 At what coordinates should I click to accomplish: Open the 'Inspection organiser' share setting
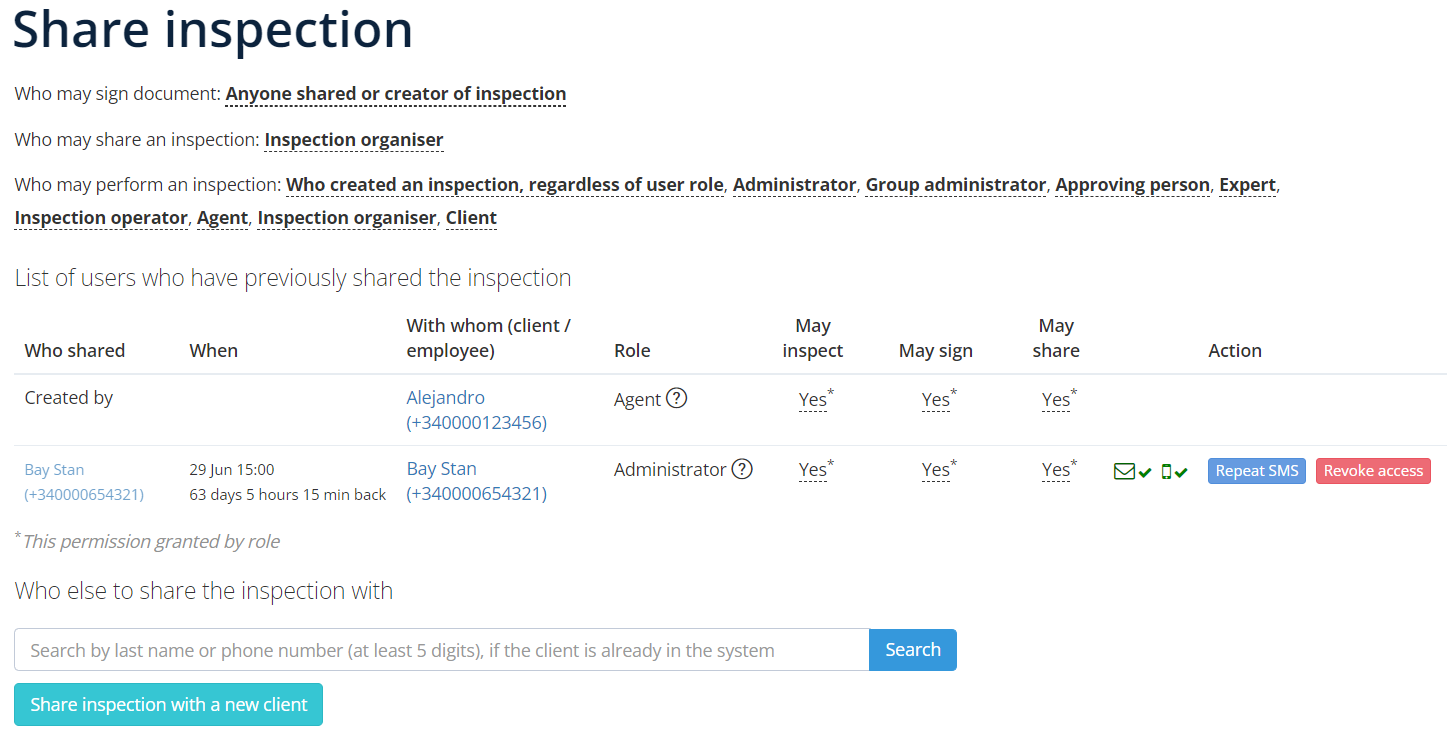coord(354,140)
